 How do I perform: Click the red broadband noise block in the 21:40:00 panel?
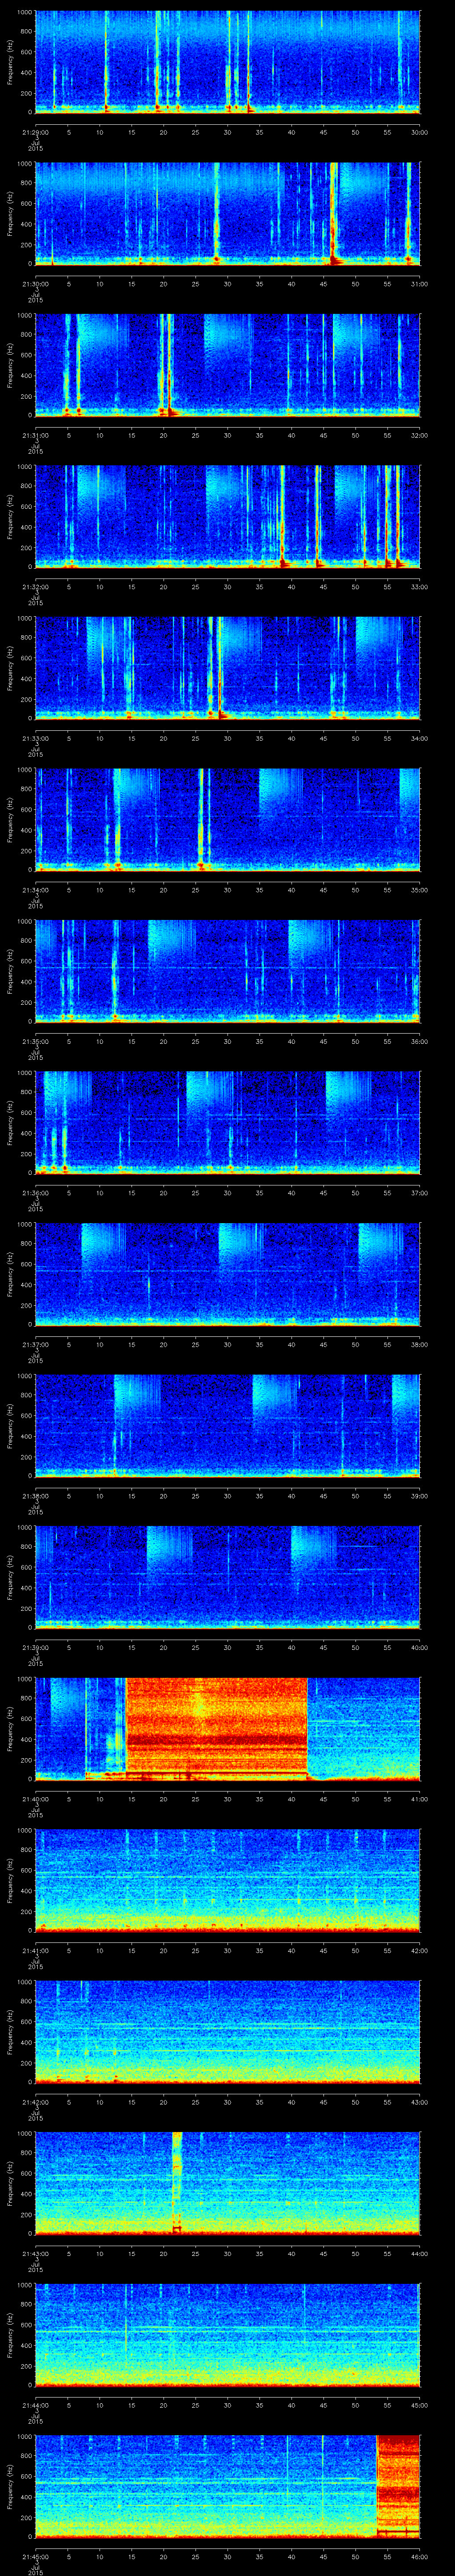[x=217, y=1728]
